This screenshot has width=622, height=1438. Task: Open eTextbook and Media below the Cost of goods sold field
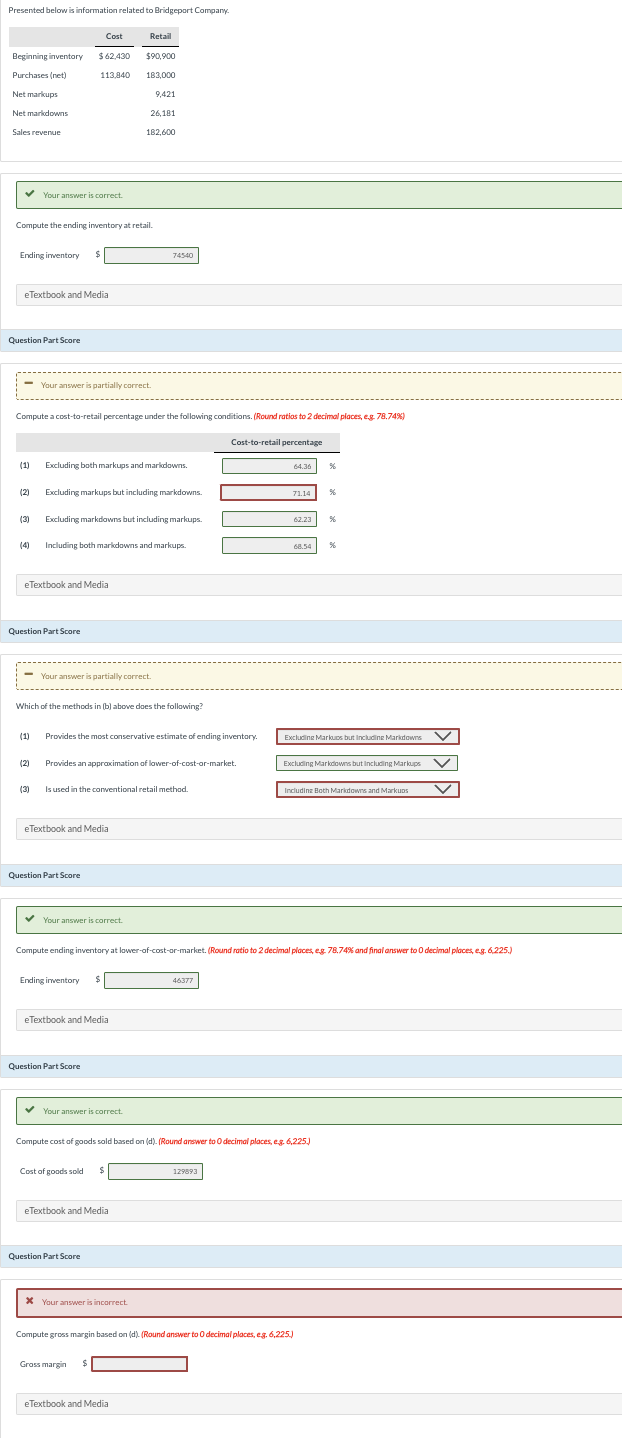[320, 1210]
